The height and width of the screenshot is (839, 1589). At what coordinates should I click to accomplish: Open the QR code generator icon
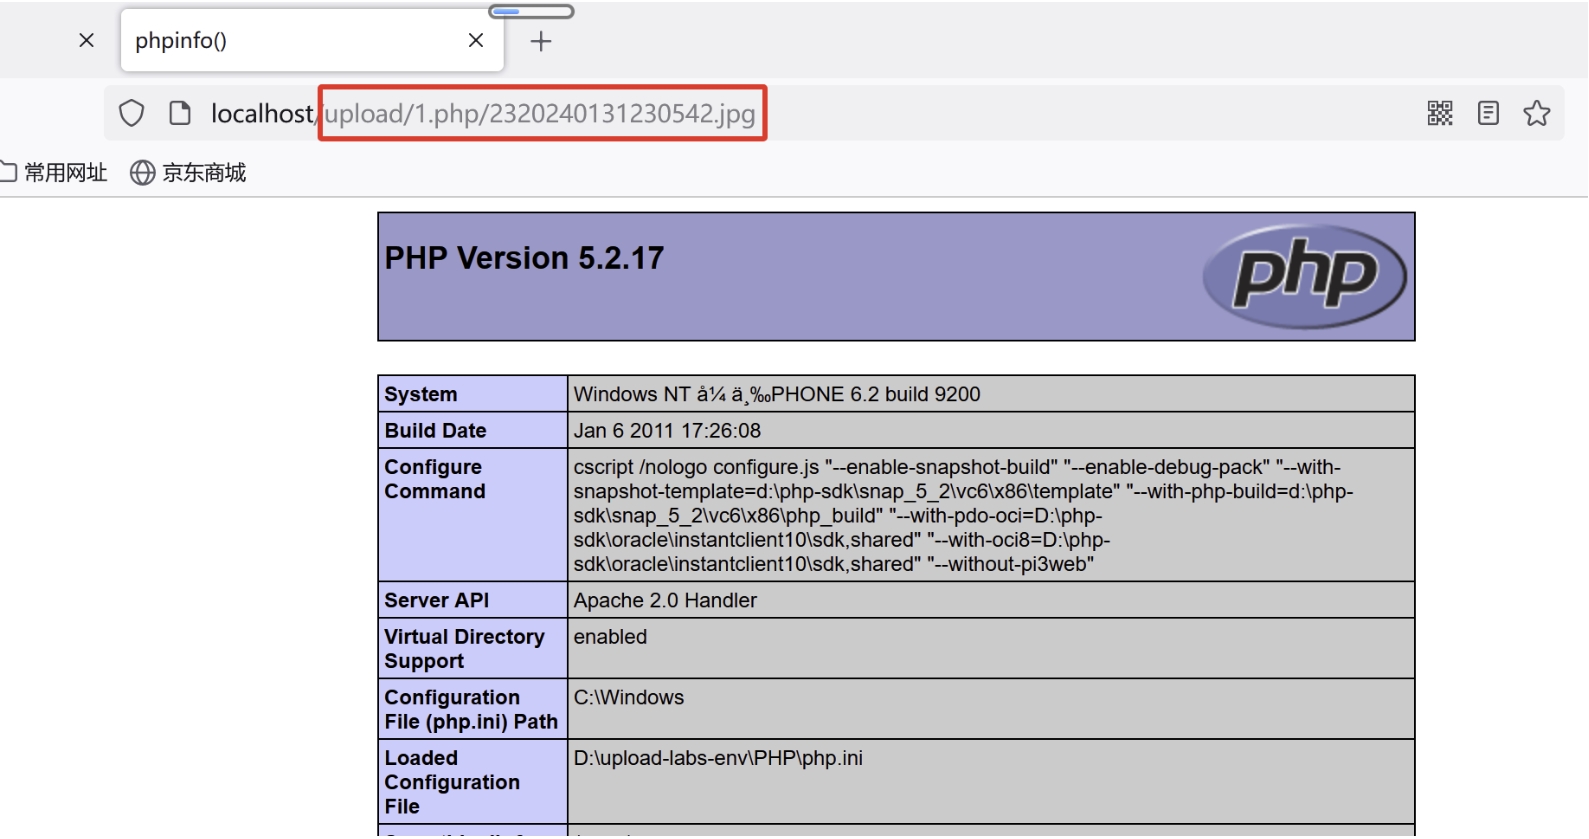1440,113
